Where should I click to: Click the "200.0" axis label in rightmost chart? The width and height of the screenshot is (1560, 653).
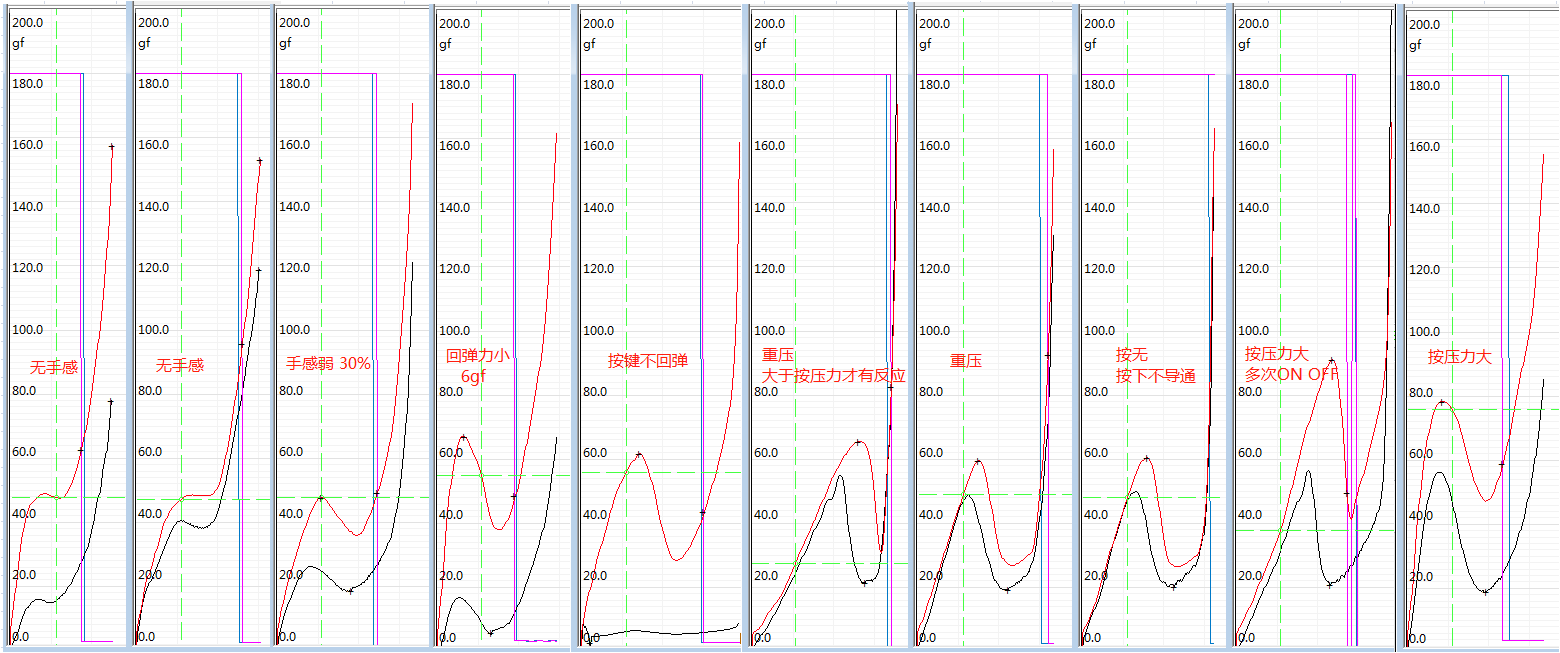(1424, 22)
